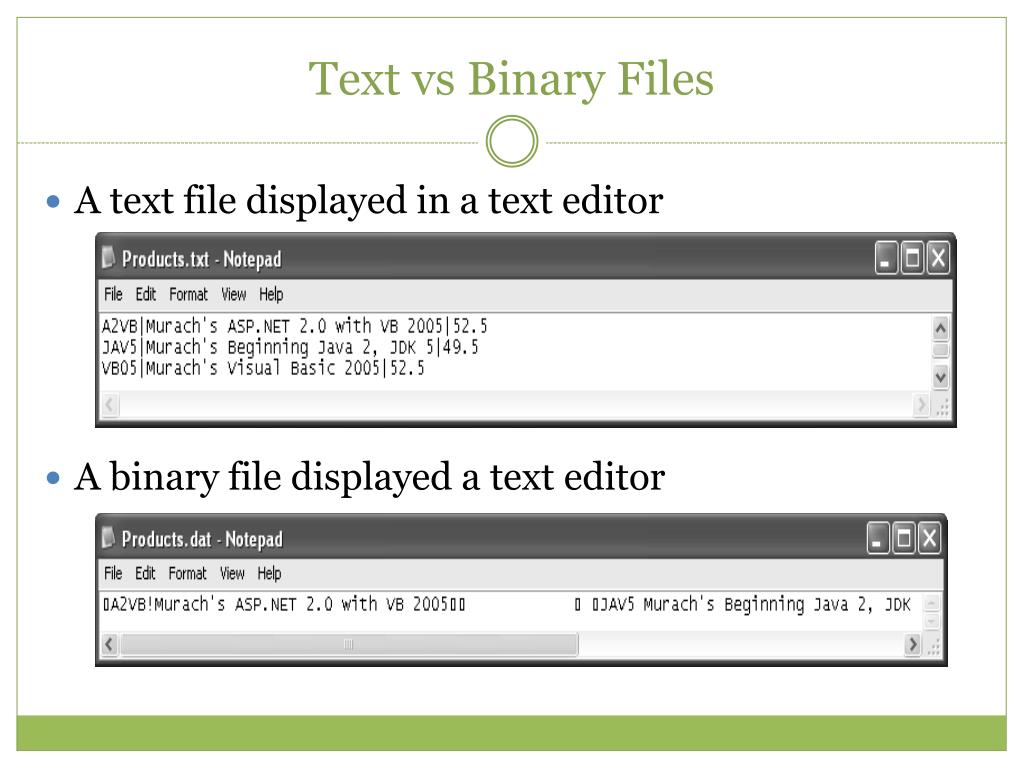Click the 'A text file displayed' bullet text
Image resolution: width=1024 pixels, height=768 pixels.
369,200
